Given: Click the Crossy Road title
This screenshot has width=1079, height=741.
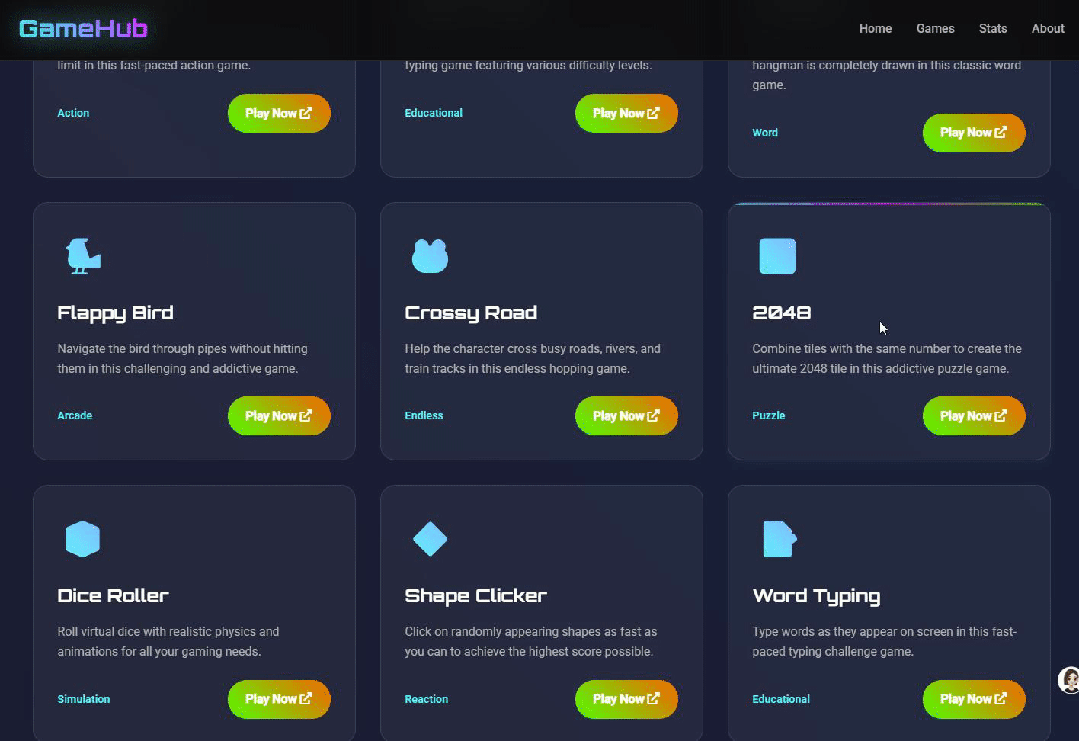Looking at the screenshot, I should click(471, 313).
